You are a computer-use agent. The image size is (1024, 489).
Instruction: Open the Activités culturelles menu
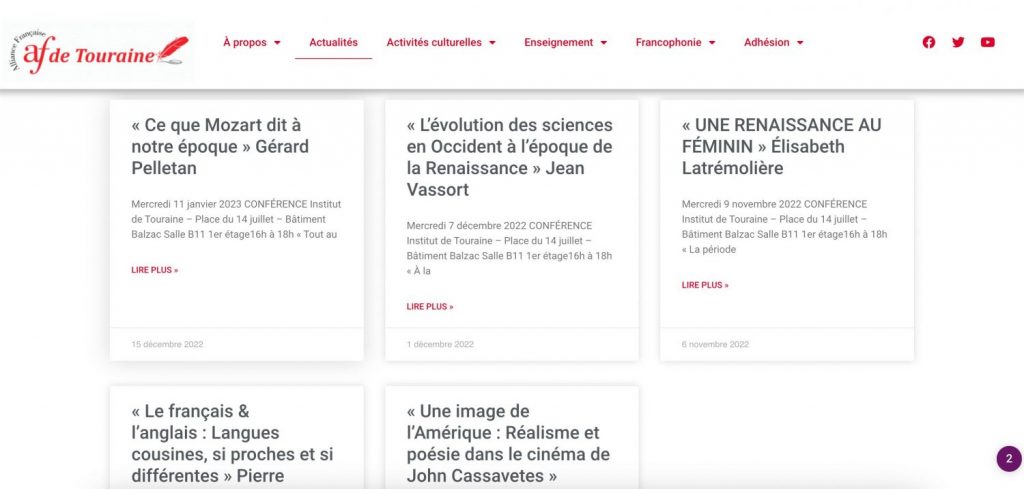(x=434, y=42)
